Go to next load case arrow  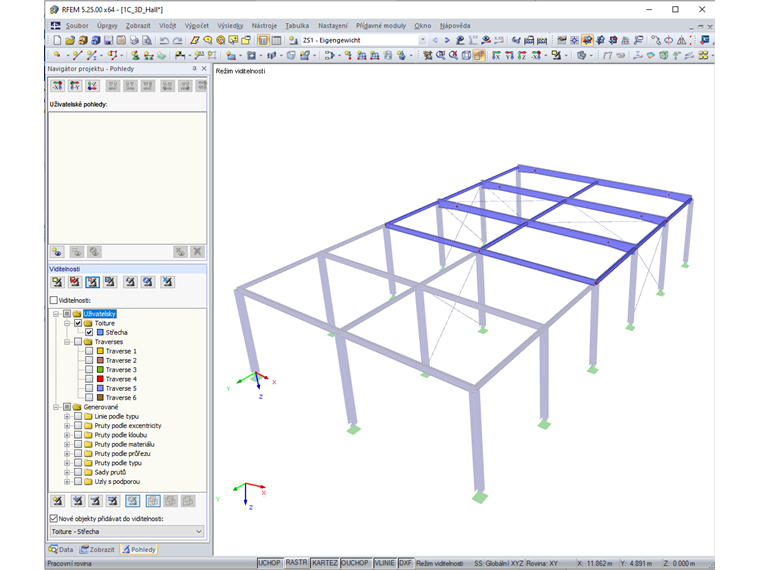[x=447, y=40]
